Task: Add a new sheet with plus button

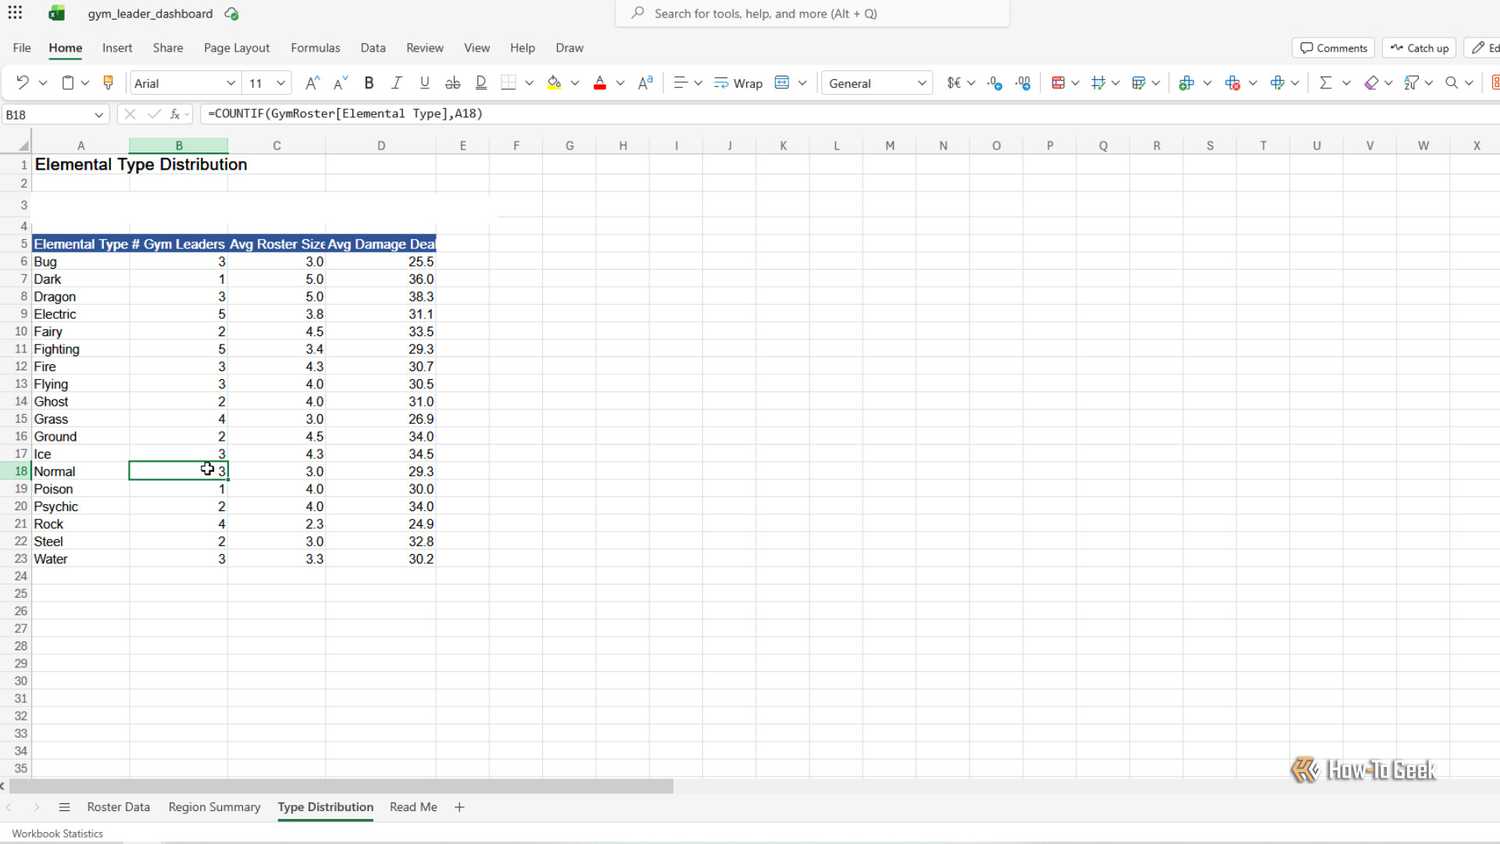Action: pos(459,807)
